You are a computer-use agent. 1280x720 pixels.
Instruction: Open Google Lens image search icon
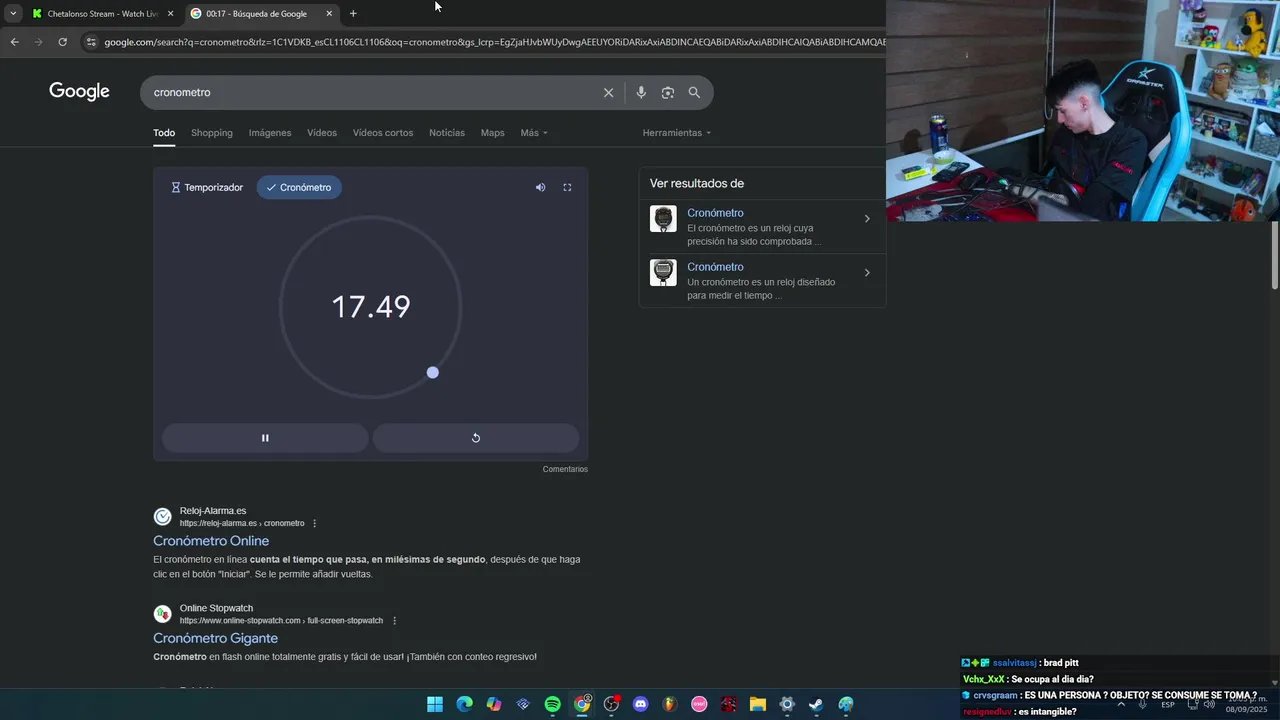click(x=668, y=92)
